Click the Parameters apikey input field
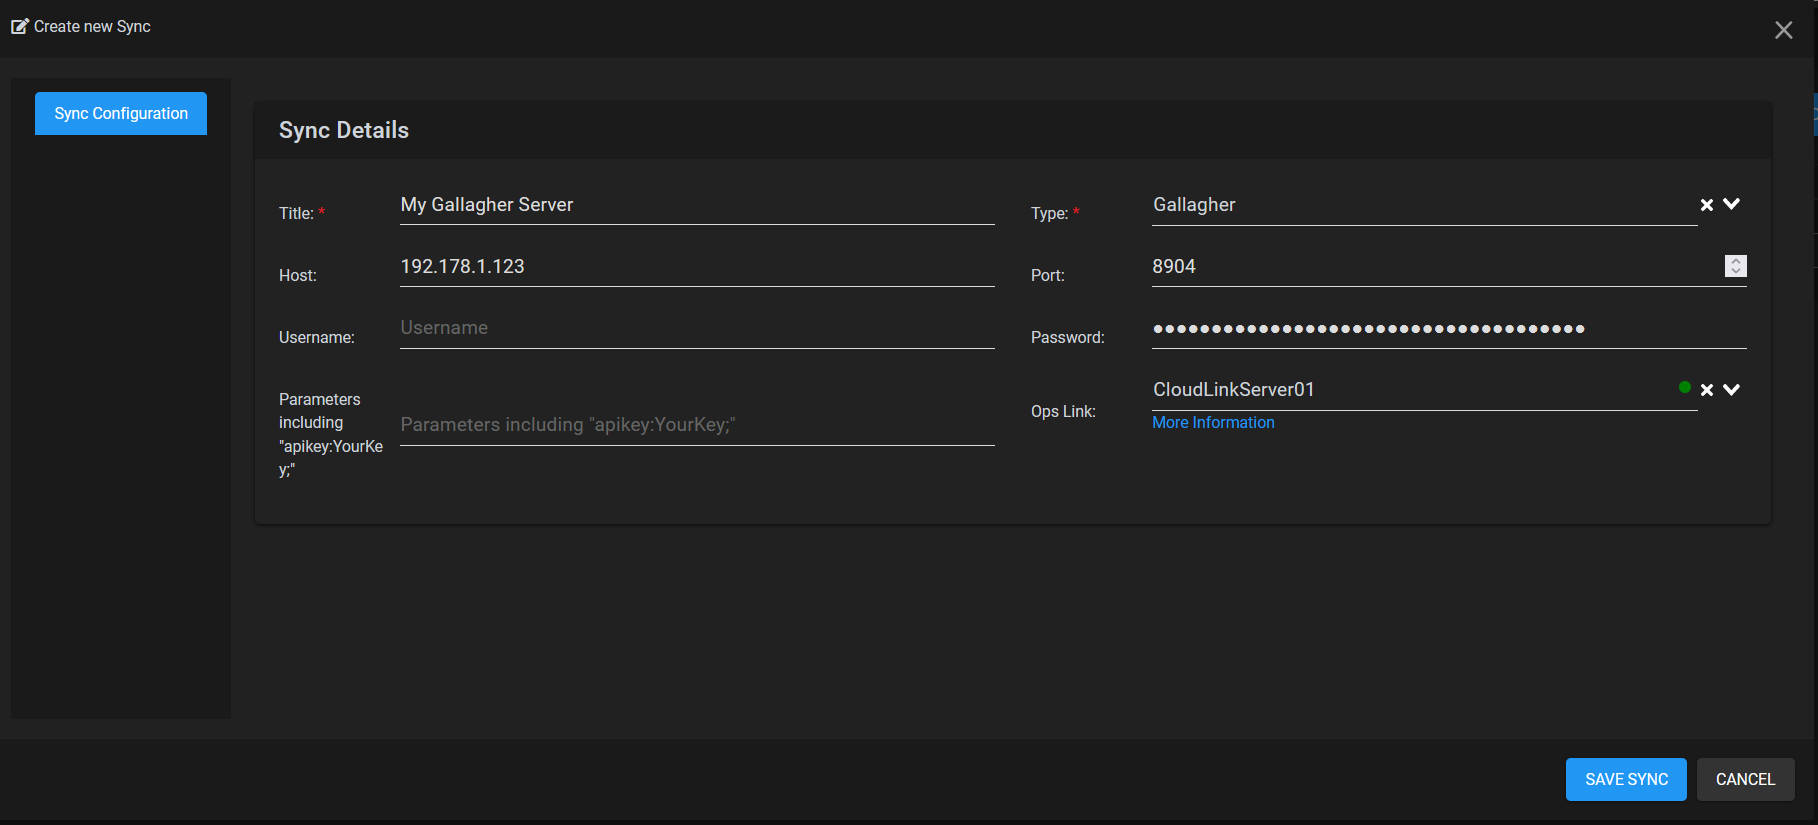 (697, 425)
